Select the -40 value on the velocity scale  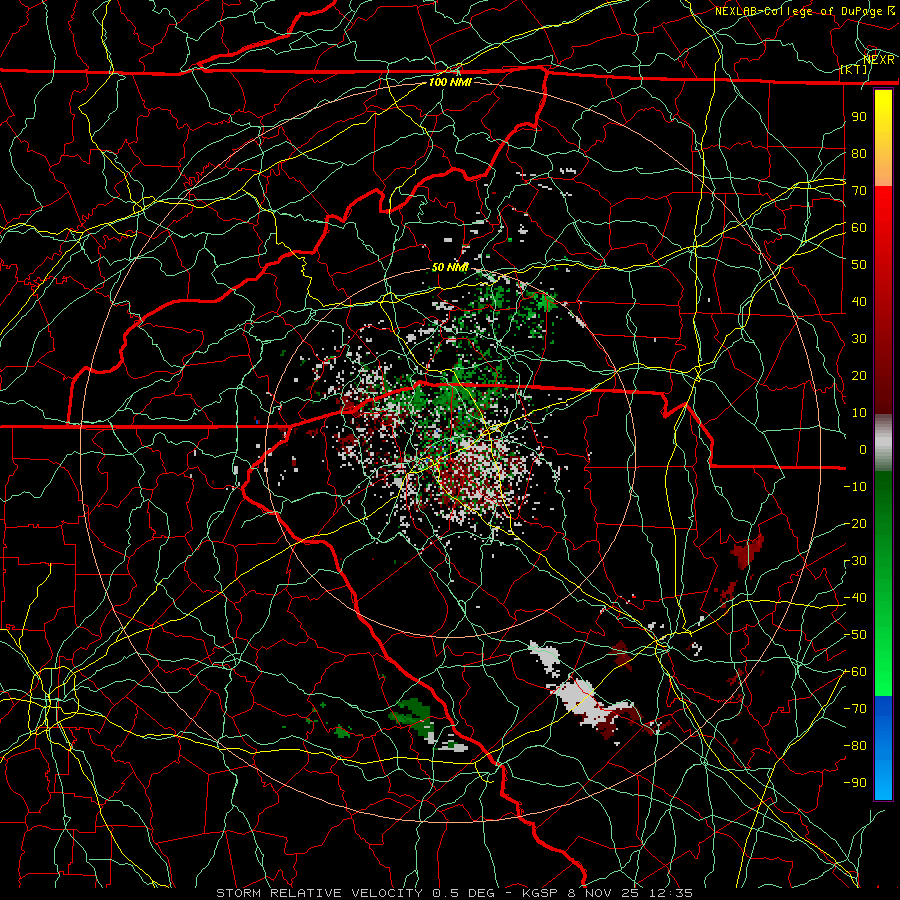coord(855,598)
